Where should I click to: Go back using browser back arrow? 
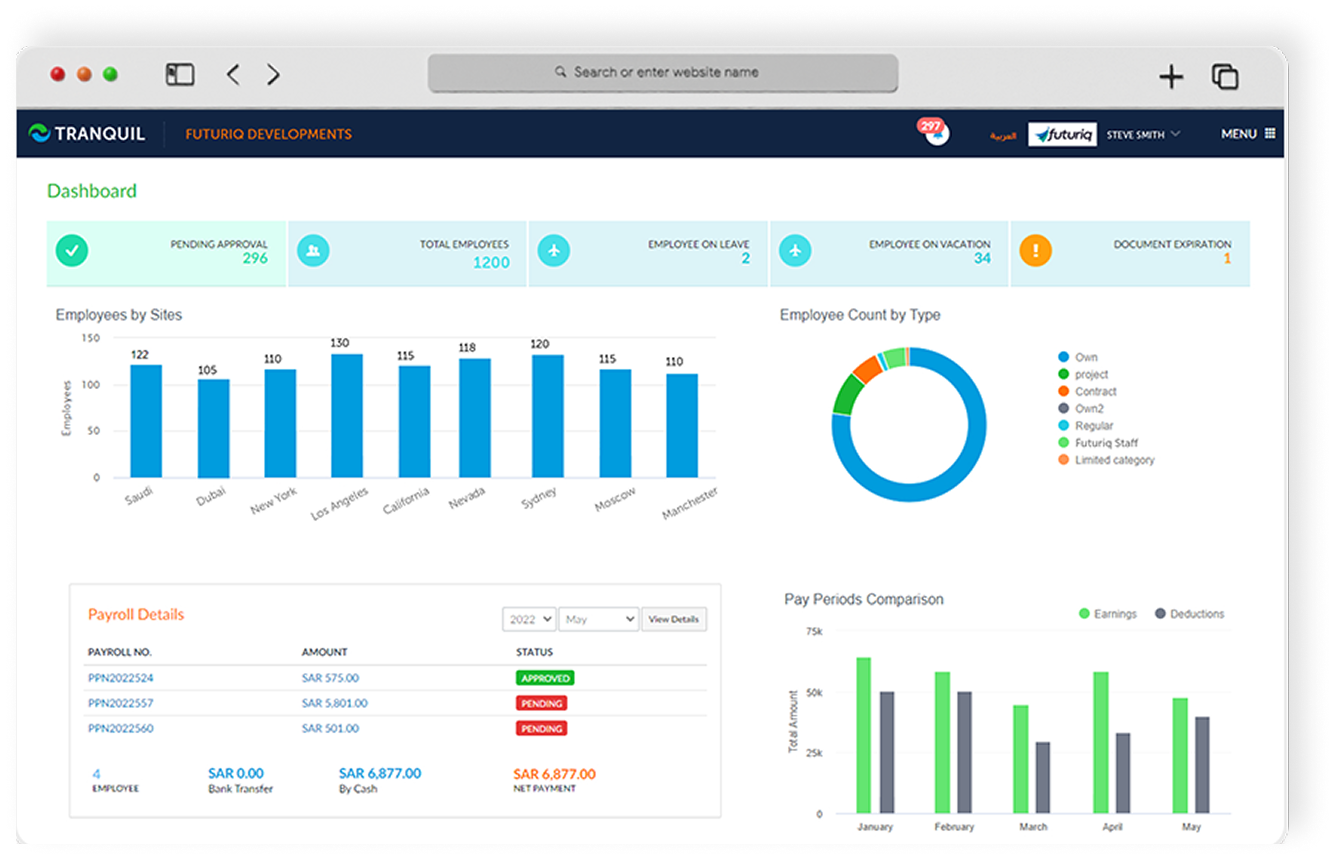[233, 75]
